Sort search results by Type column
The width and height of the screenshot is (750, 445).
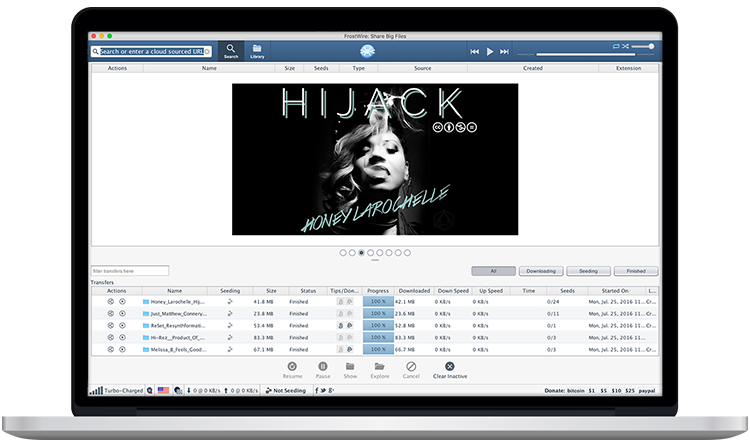coord(358,68)
